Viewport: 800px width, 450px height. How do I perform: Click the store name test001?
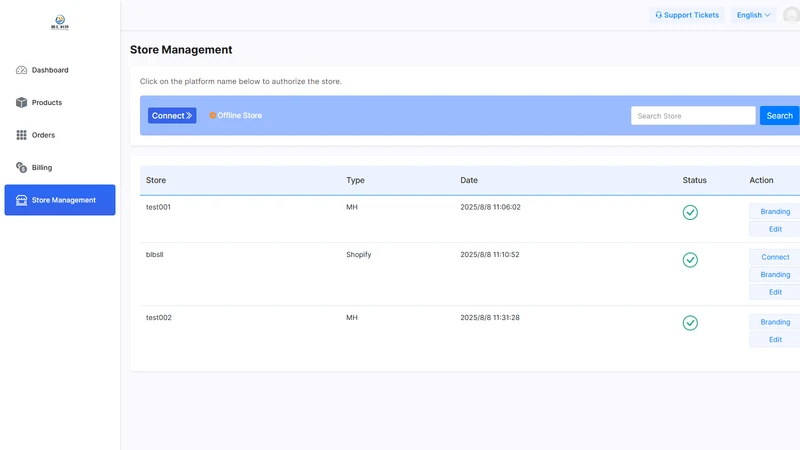coord(158,207)
